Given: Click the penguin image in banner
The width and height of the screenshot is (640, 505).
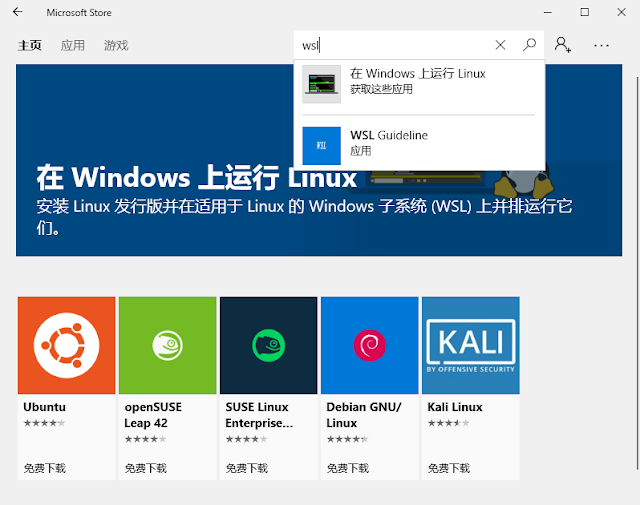Looking at the screenshot, I should [524, 182].
